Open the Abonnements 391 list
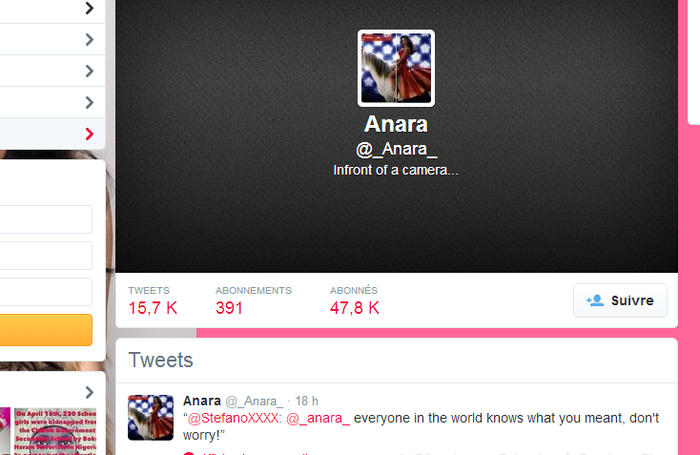Viewport: 700px width, 455px height. coord(253,301)
